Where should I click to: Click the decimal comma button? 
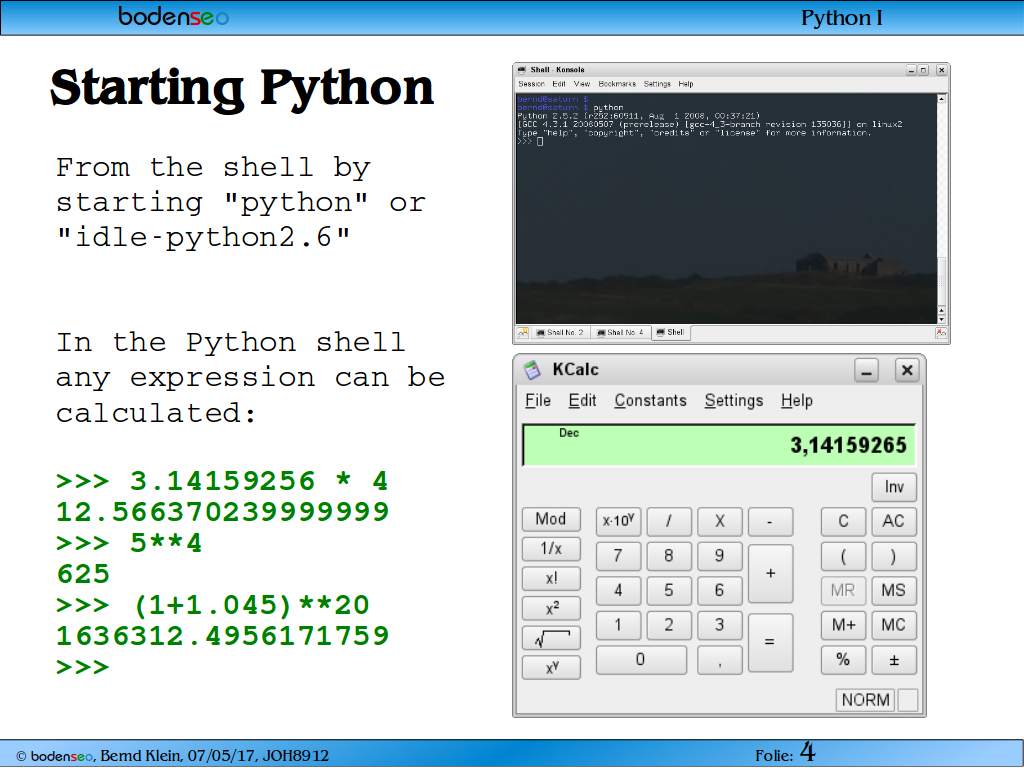click(x=720, y=660)
